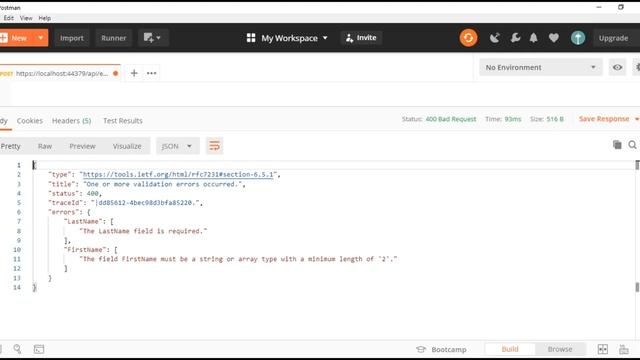Viewport: 640px width, 360px height.
Task: Open keyboard shortcuts icon in status bar
Action: tap(624, 349)
